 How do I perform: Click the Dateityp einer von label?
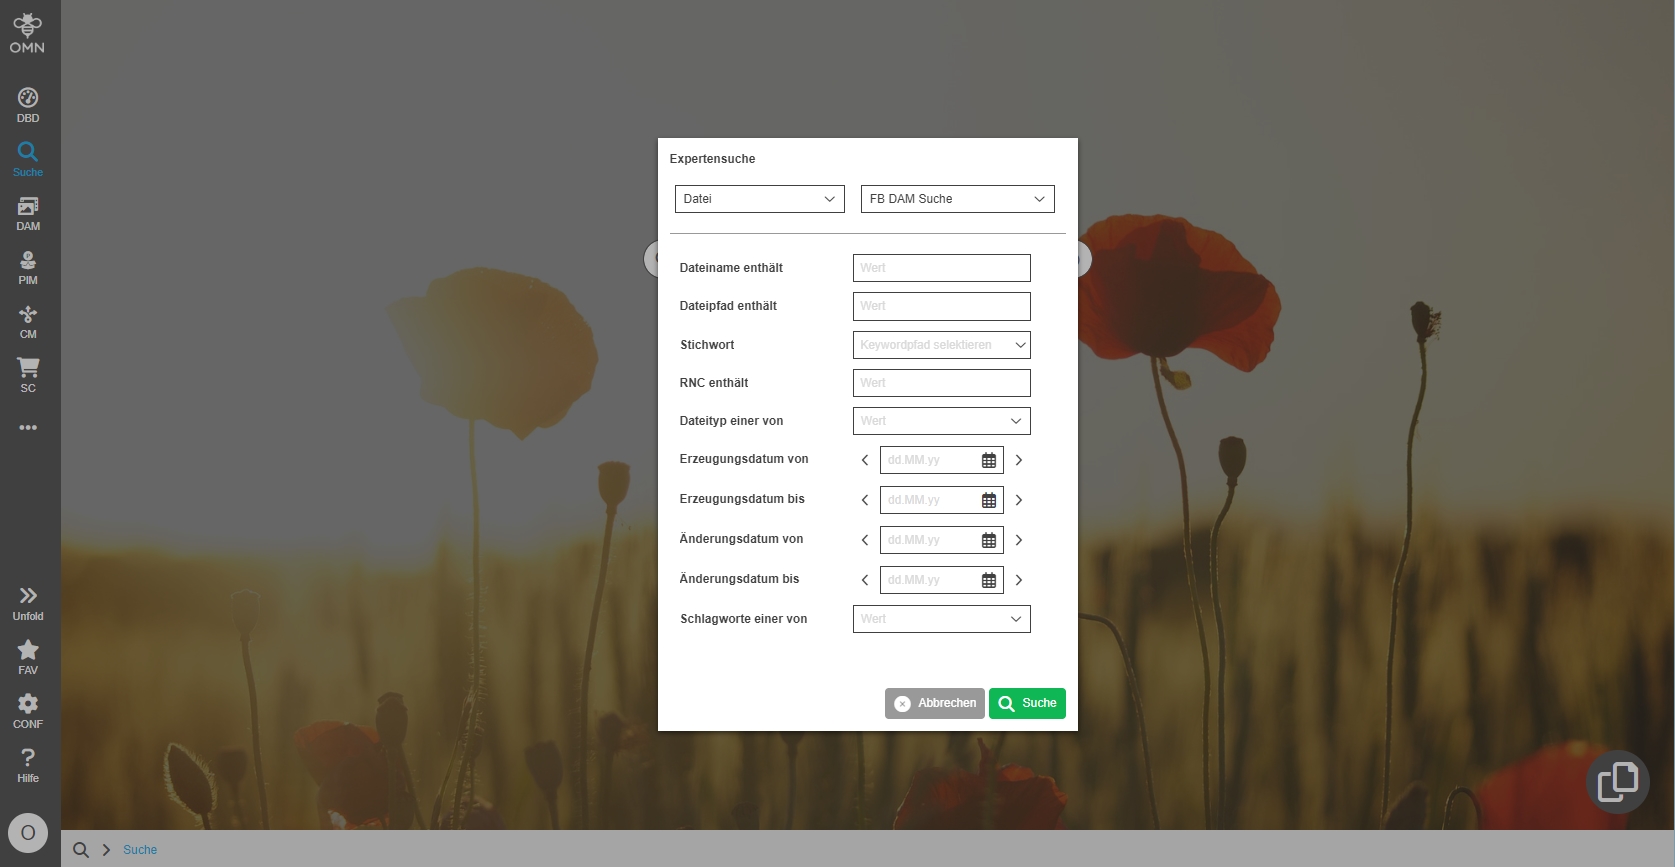point(731,421)
